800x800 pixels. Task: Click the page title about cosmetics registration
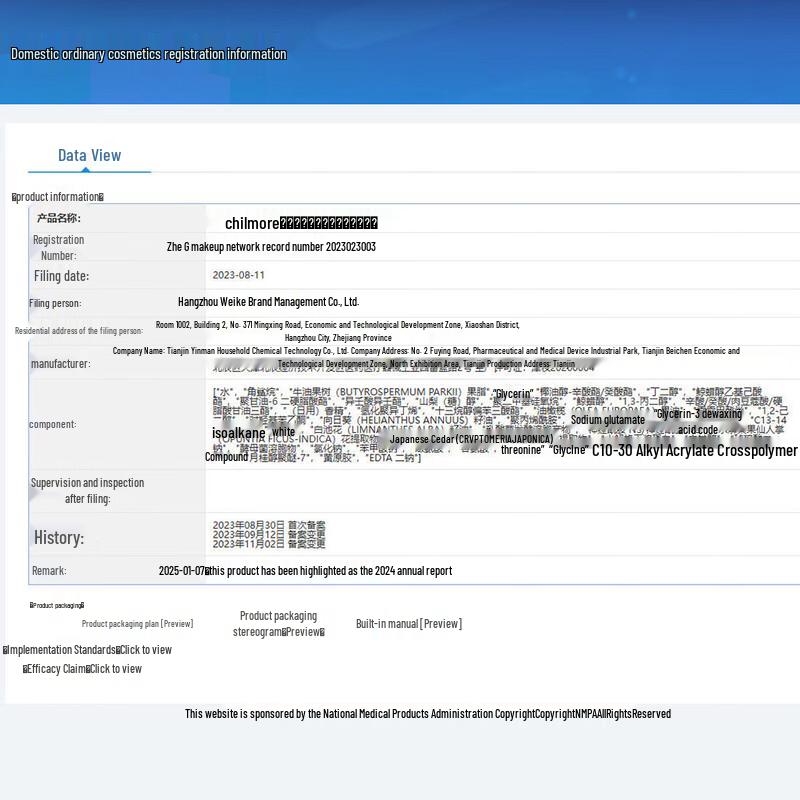(148, 54)
